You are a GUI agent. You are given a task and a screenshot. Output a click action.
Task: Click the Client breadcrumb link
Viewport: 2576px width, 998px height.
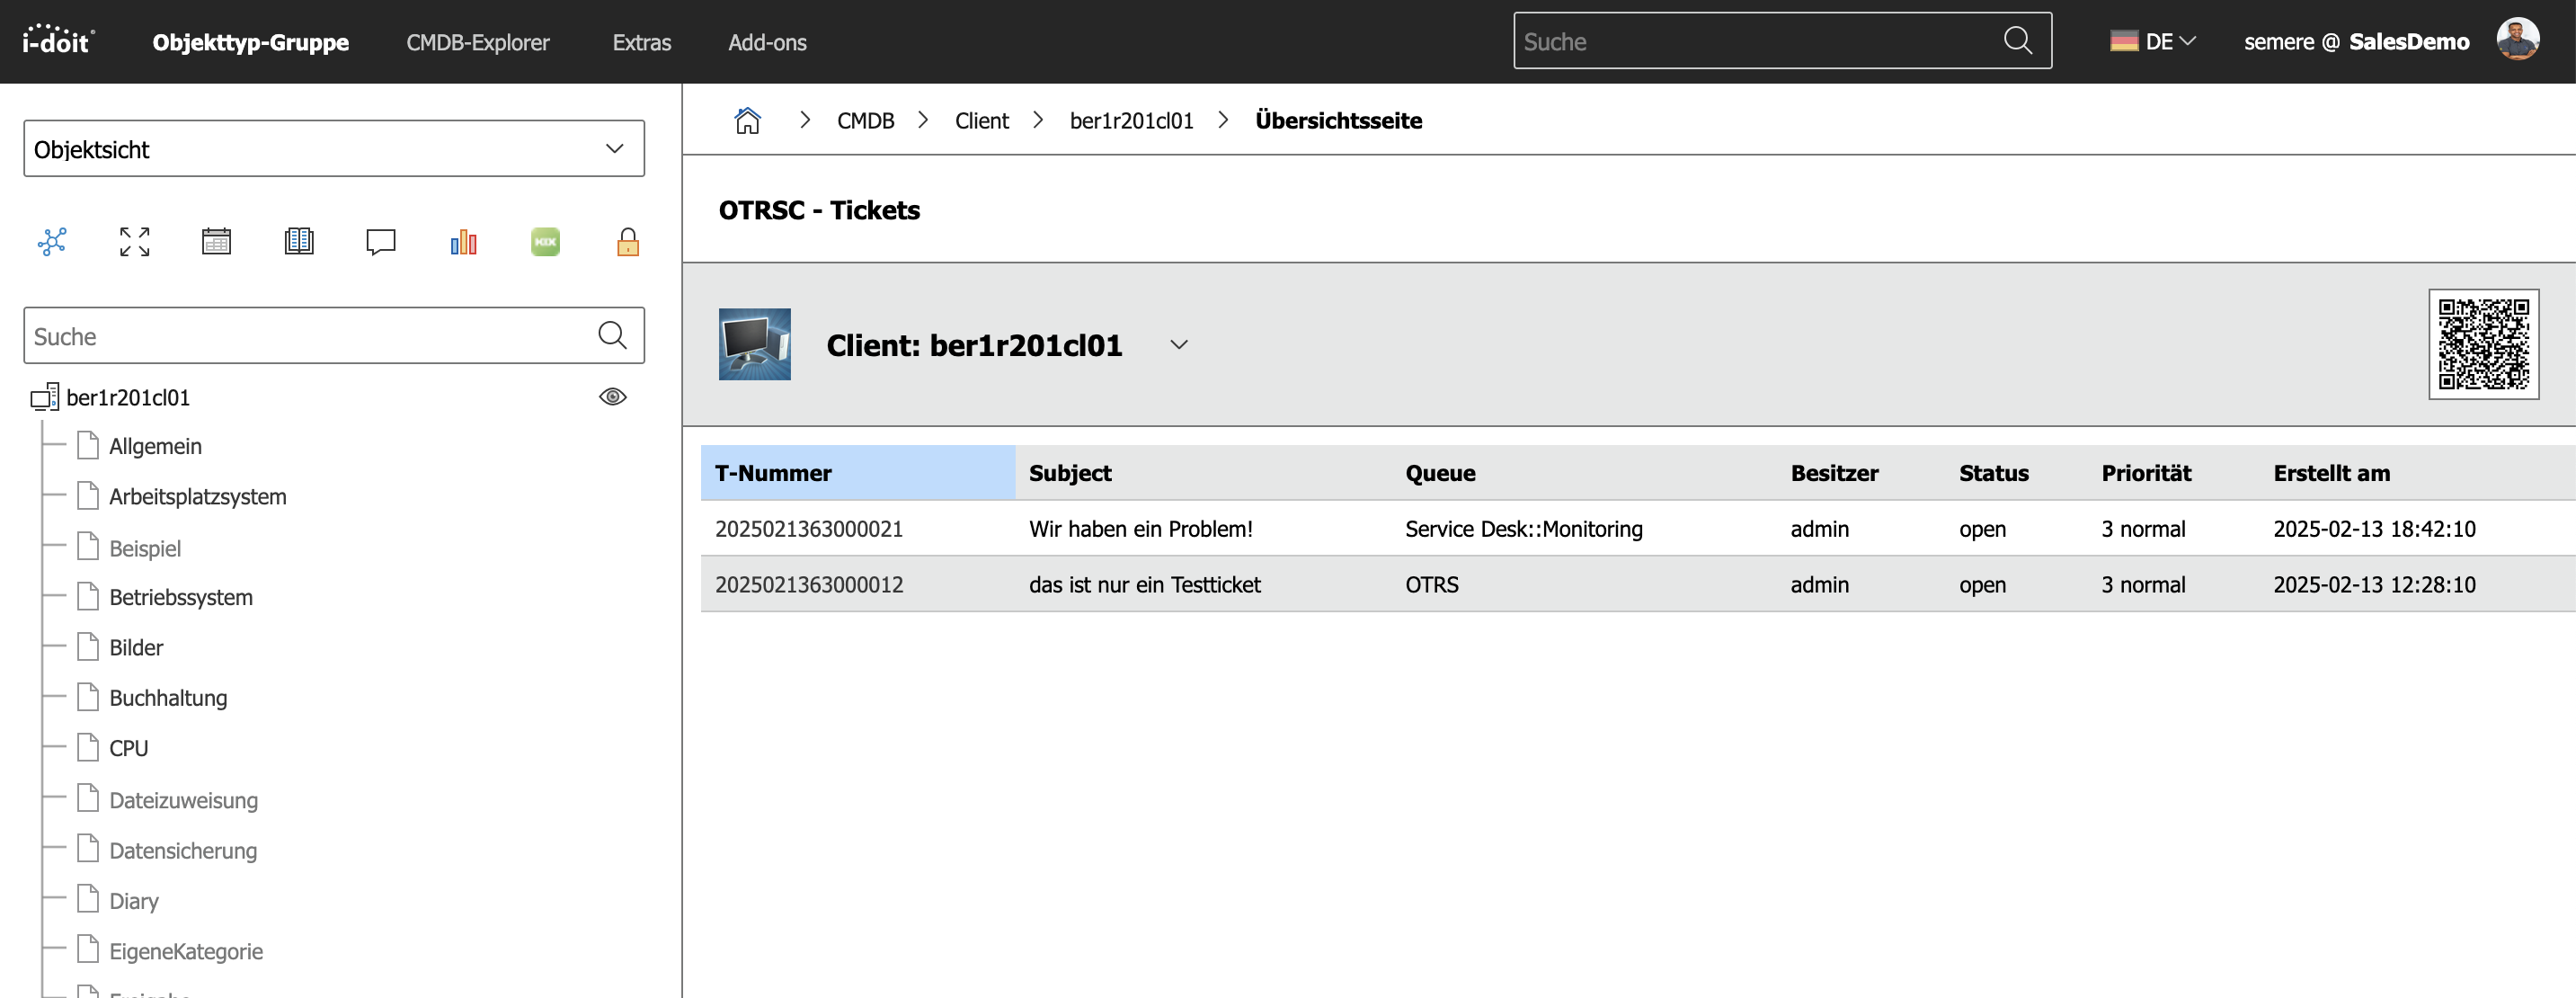click(x=981, y=121)
